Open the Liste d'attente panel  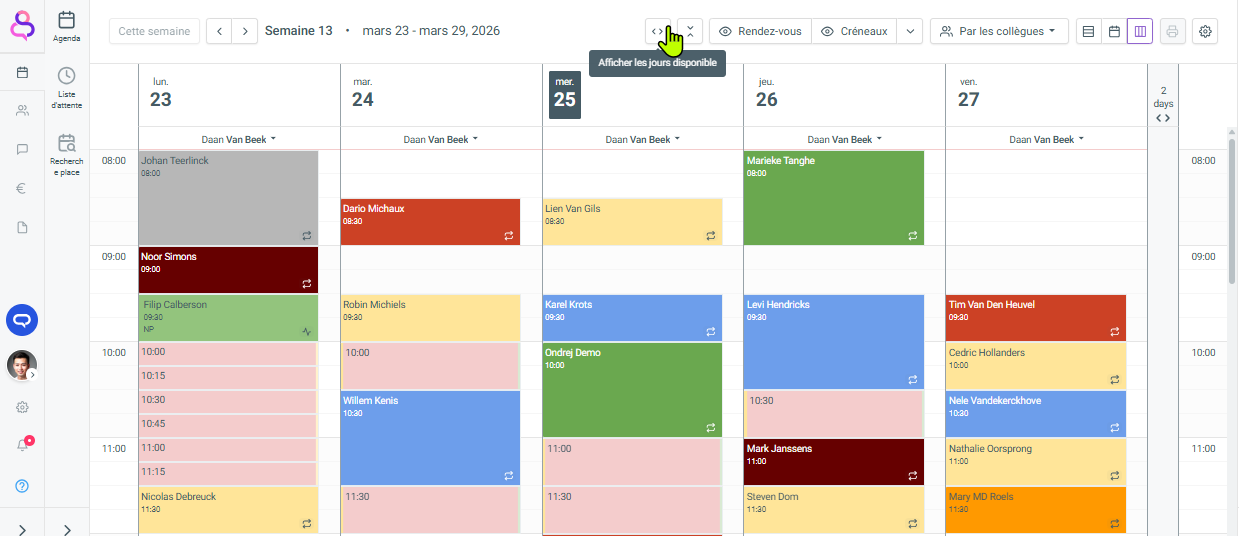pos(67,87)
